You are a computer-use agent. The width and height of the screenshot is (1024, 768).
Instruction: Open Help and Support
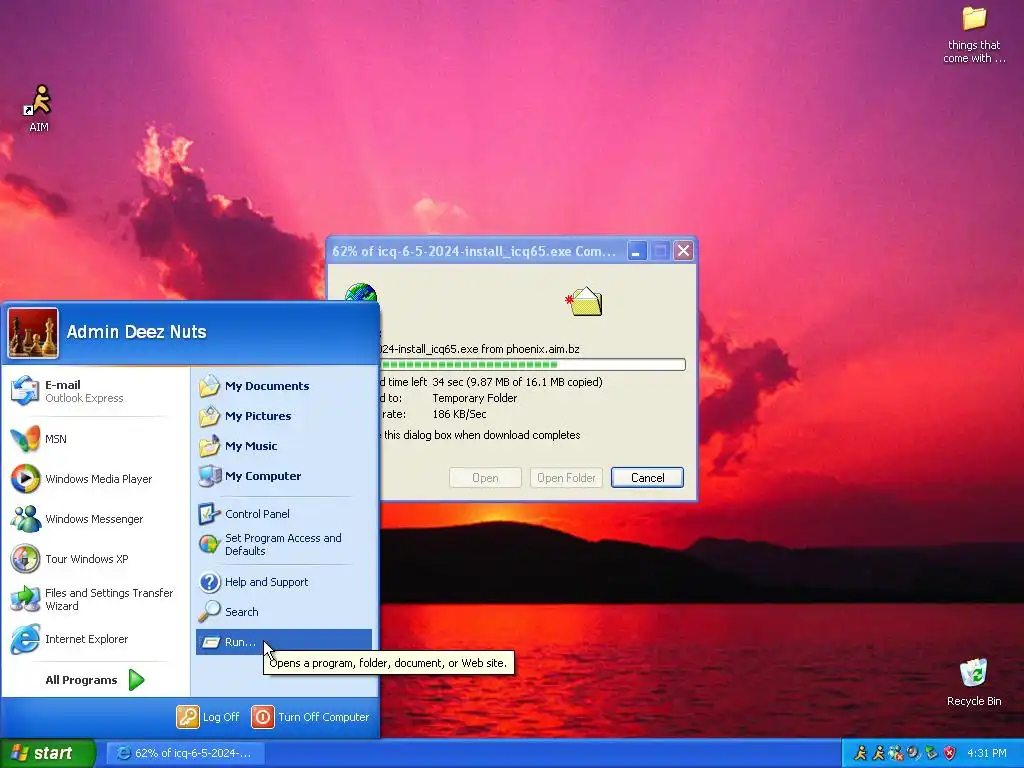click(x=283, y=582)
